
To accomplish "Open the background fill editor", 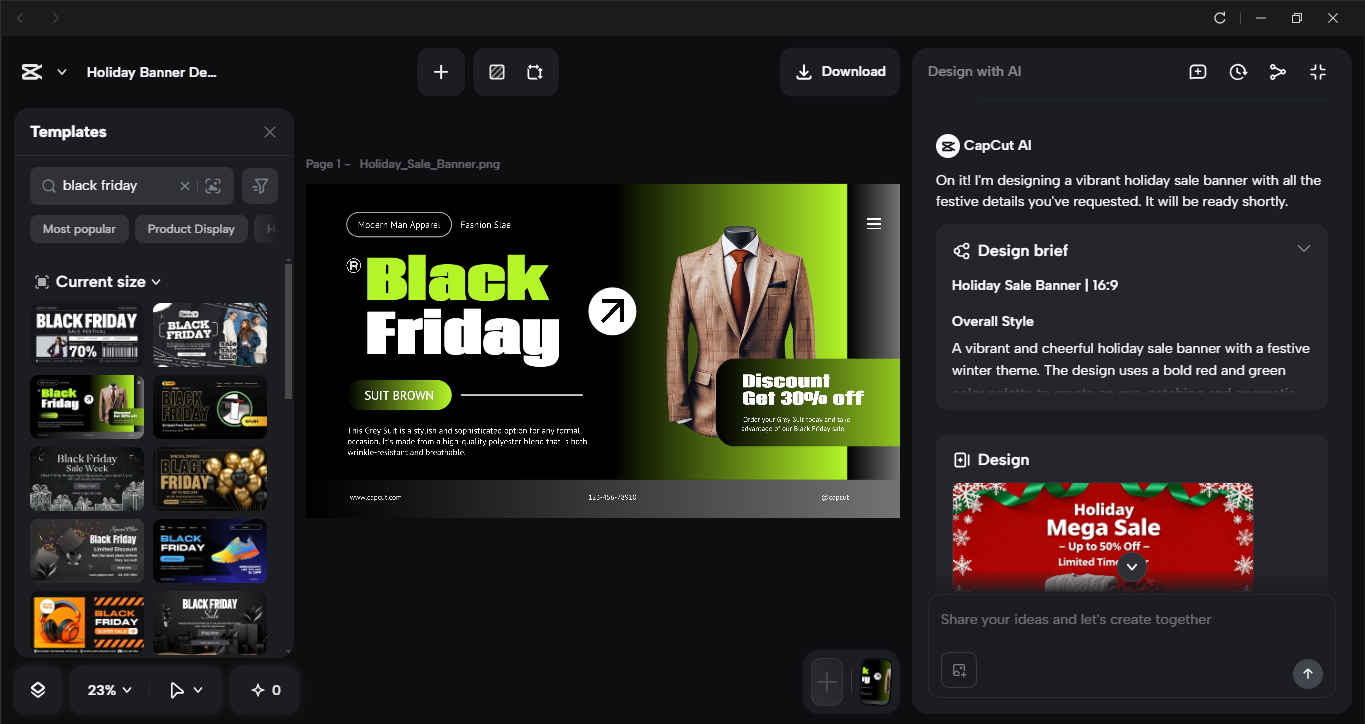I will (496, 71).
